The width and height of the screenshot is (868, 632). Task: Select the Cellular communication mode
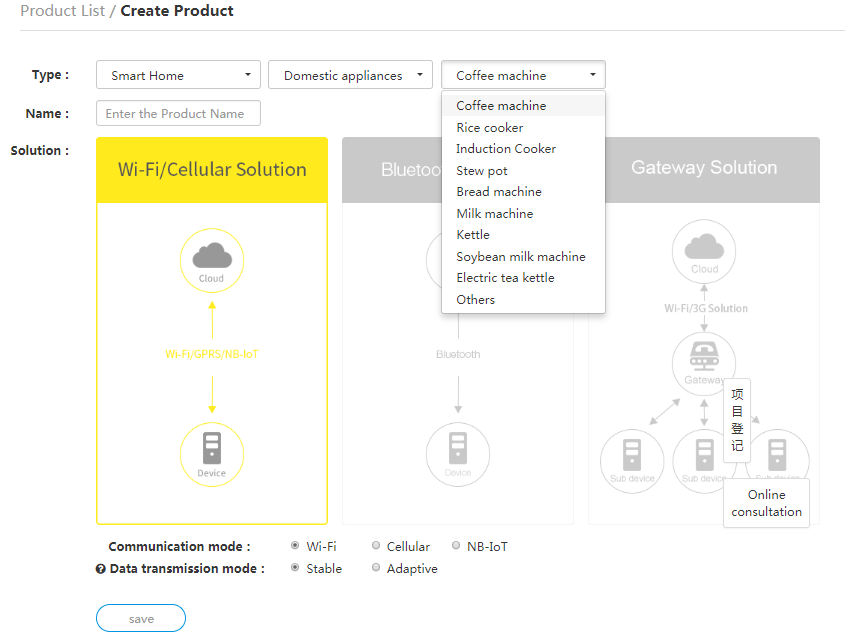[x=375, y=546]
